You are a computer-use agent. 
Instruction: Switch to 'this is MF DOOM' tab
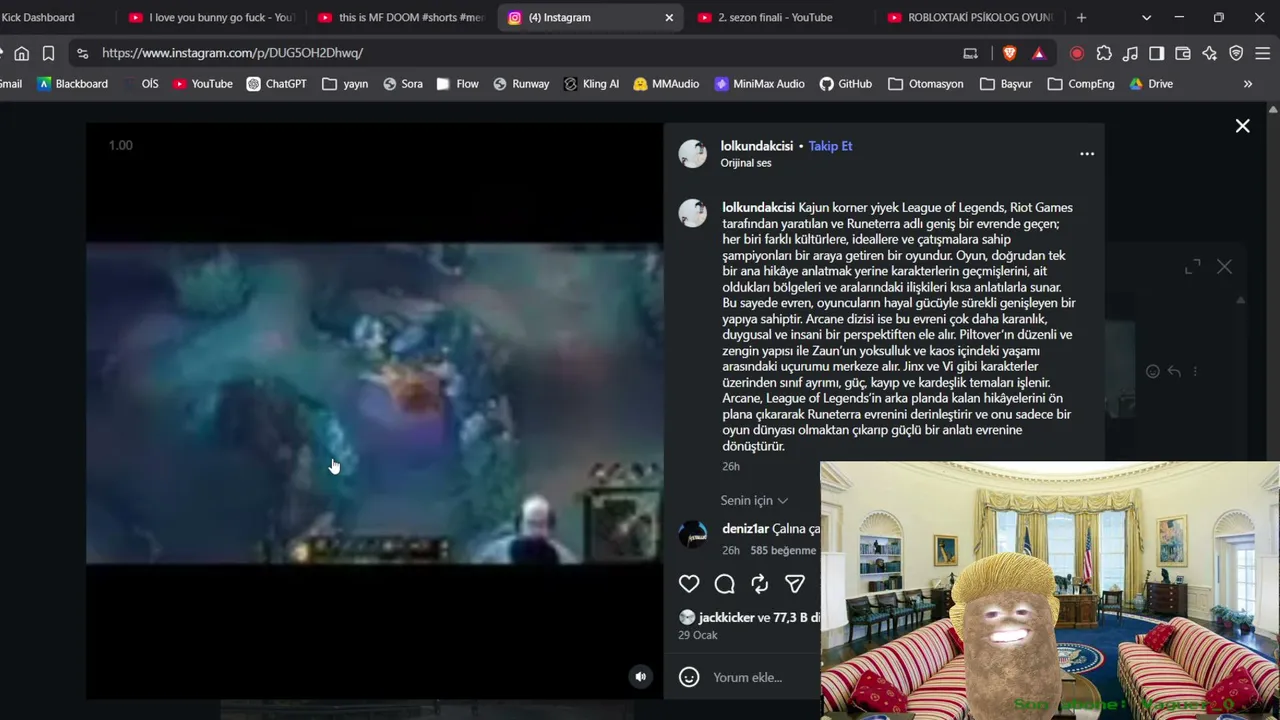click(x=401, y=17)
